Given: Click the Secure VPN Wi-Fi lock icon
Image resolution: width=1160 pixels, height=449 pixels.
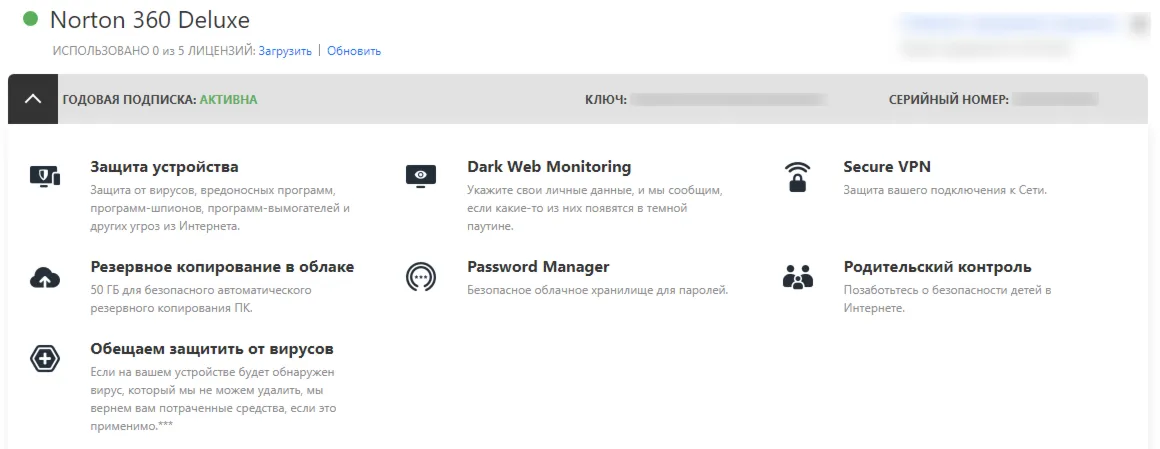Looking at the screenshot, I should click(796, 177).
